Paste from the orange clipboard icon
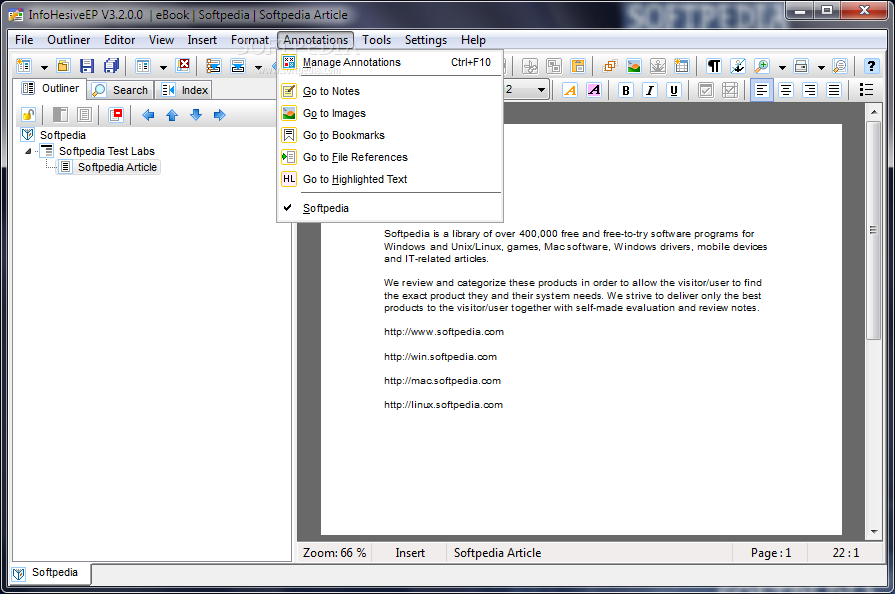The width and height of the screenshot is (895, 594). [578, 66]
